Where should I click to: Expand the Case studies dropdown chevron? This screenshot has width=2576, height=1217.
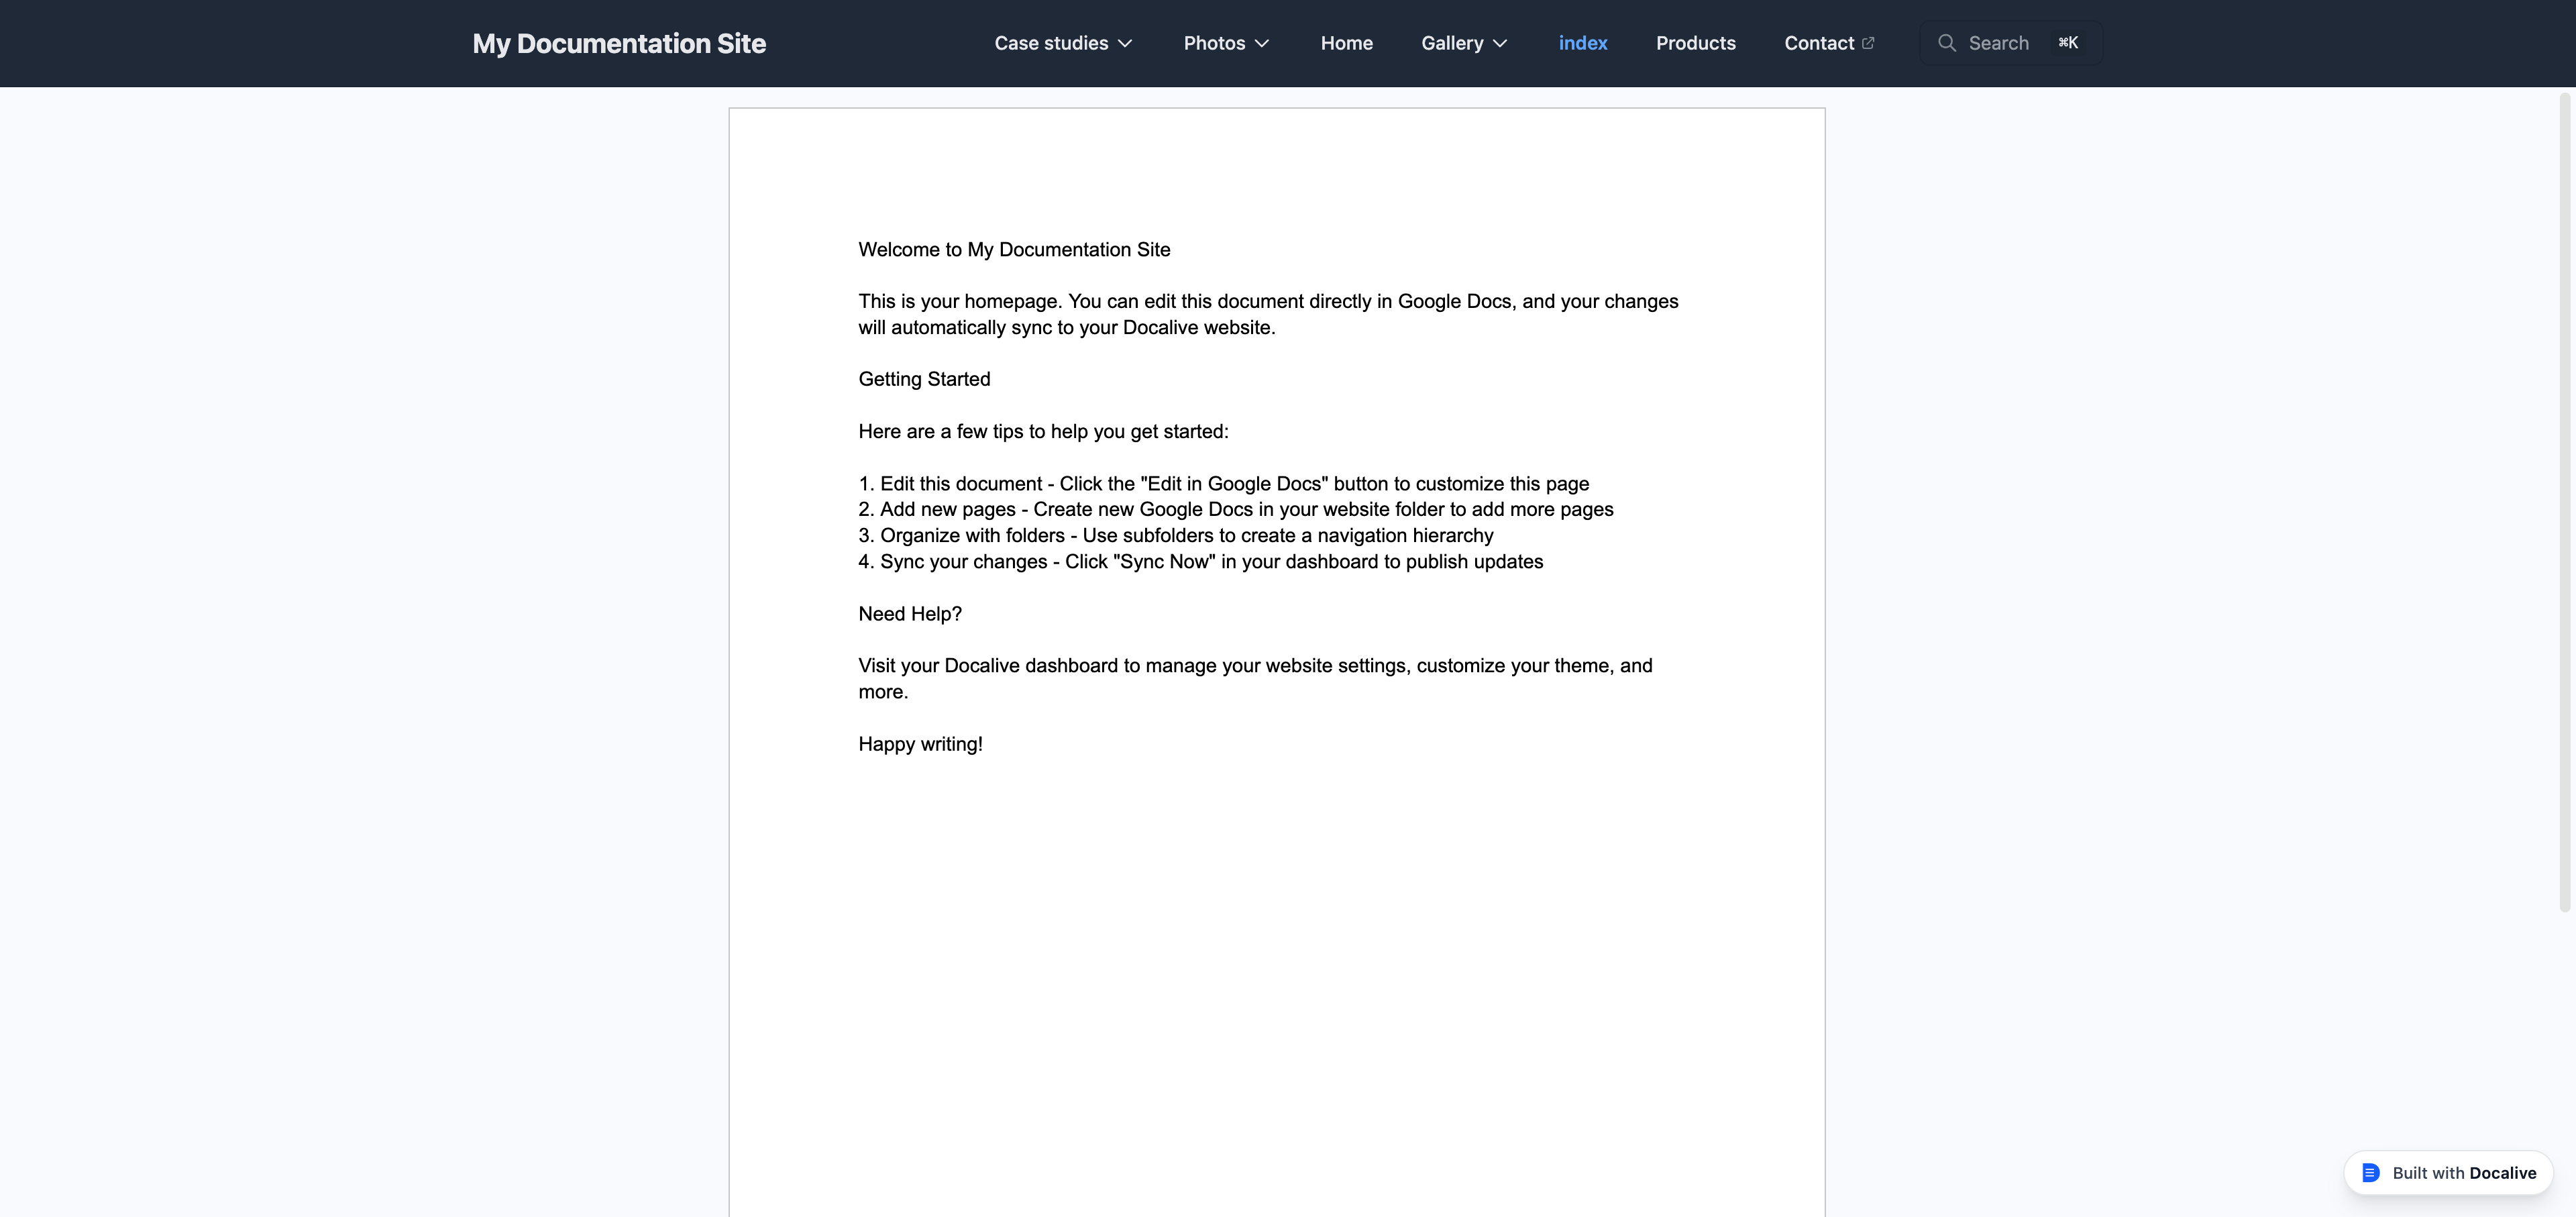1125,44
